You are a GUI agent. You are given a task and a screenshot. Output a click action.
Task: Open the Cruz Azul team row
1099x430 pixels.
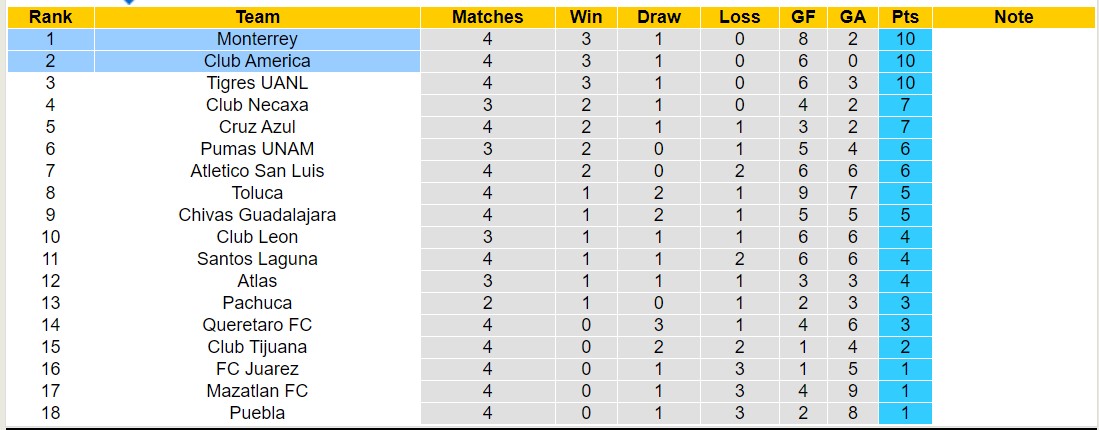click(257, 127)
